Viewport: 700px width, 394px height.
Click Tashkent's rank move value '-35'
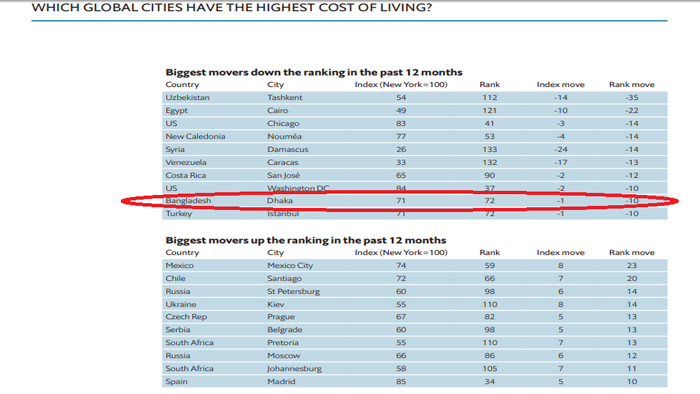point(632,97)
